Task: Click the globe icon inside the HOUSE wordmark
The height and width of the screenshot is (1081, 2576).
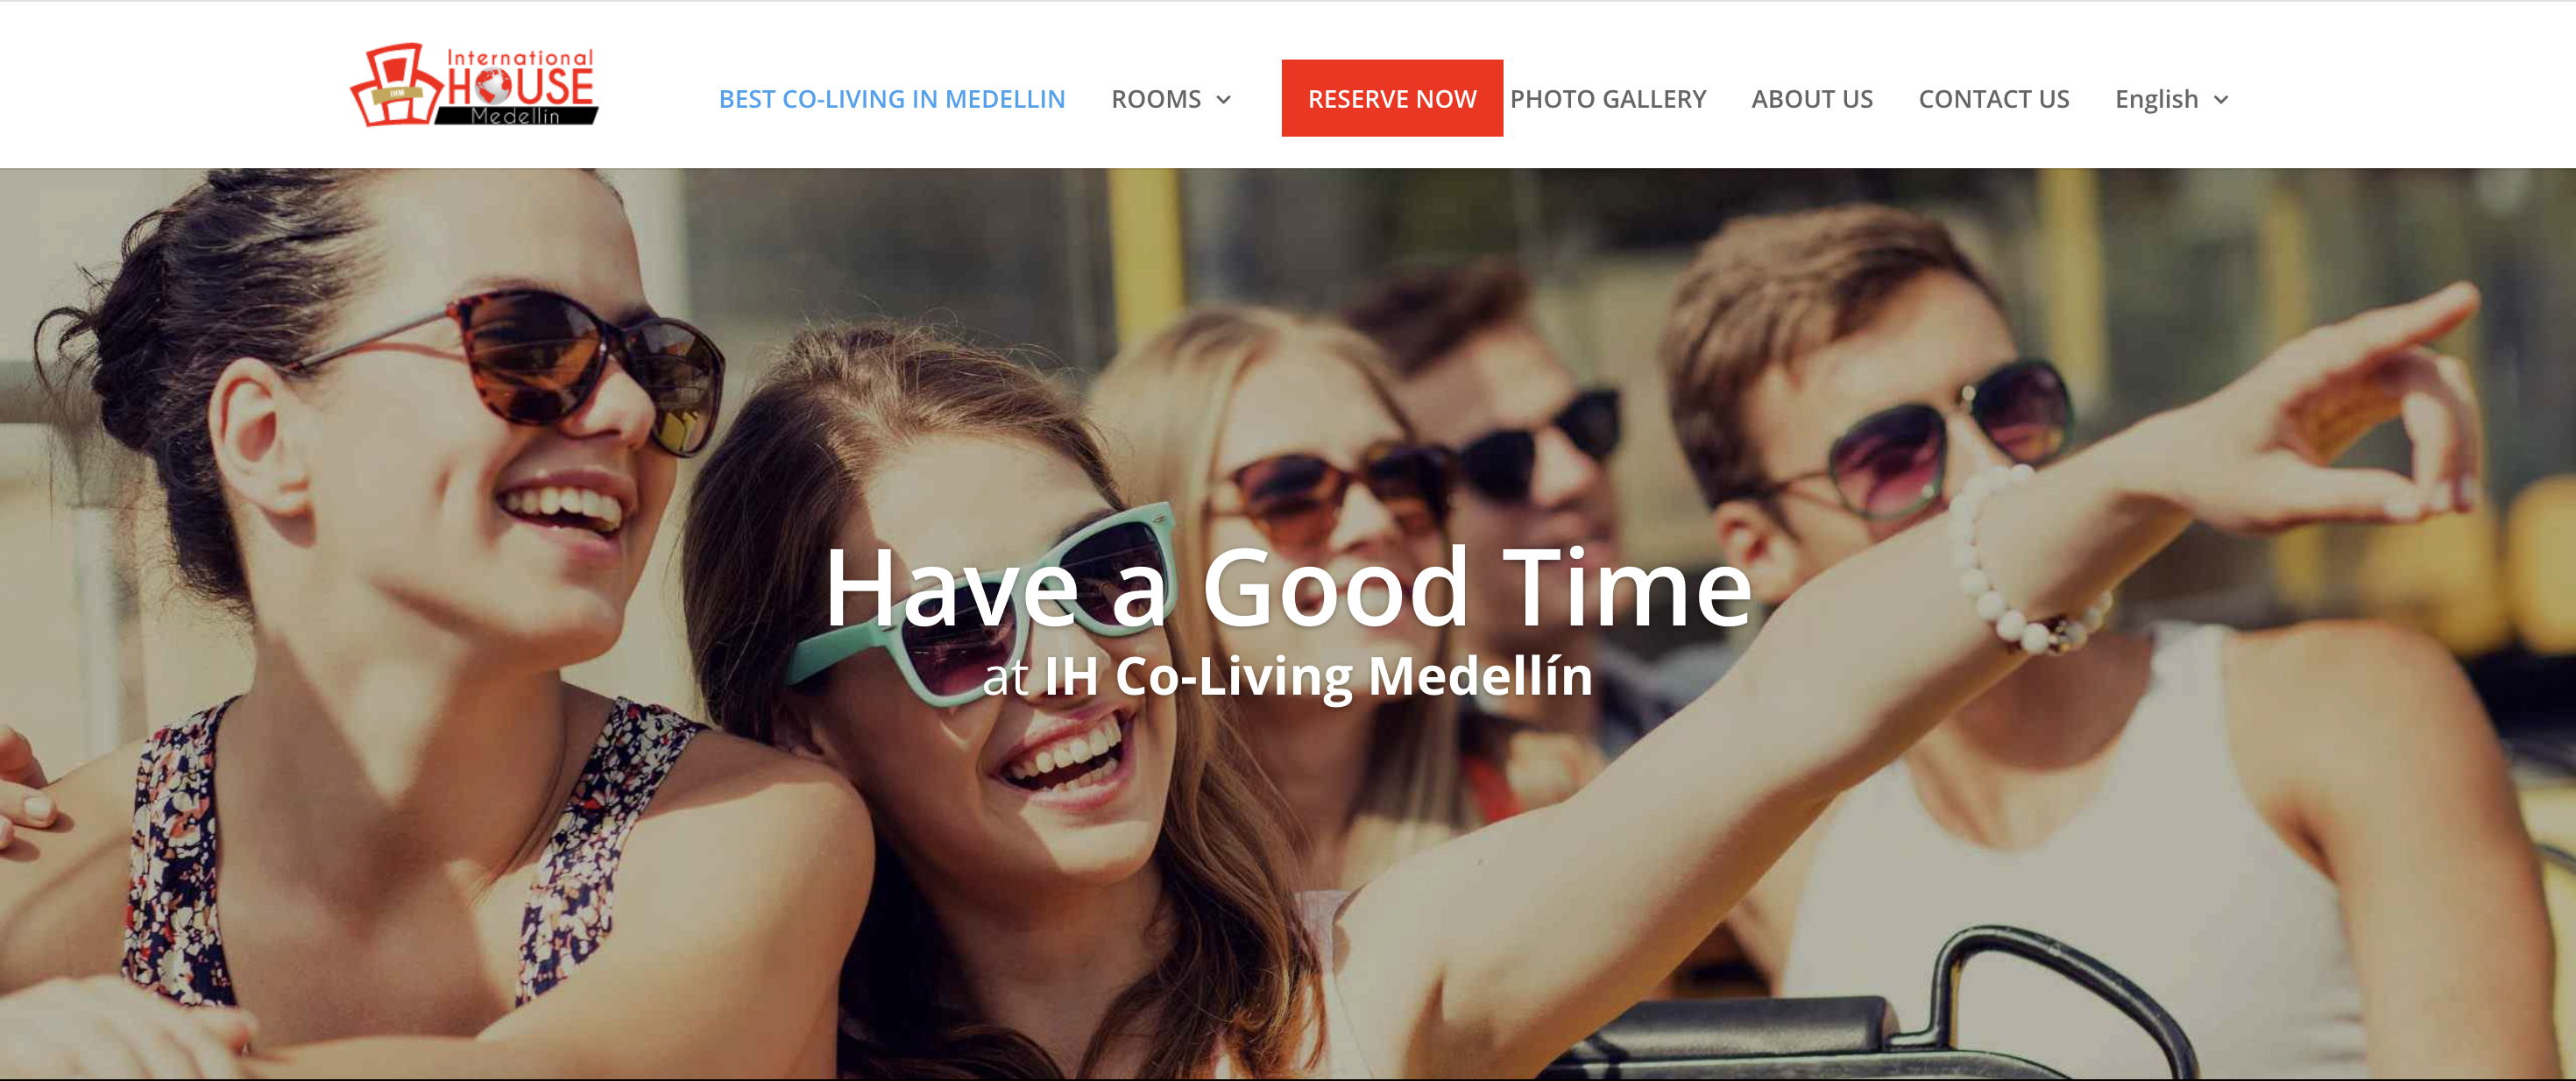Action: pos(491,86)
